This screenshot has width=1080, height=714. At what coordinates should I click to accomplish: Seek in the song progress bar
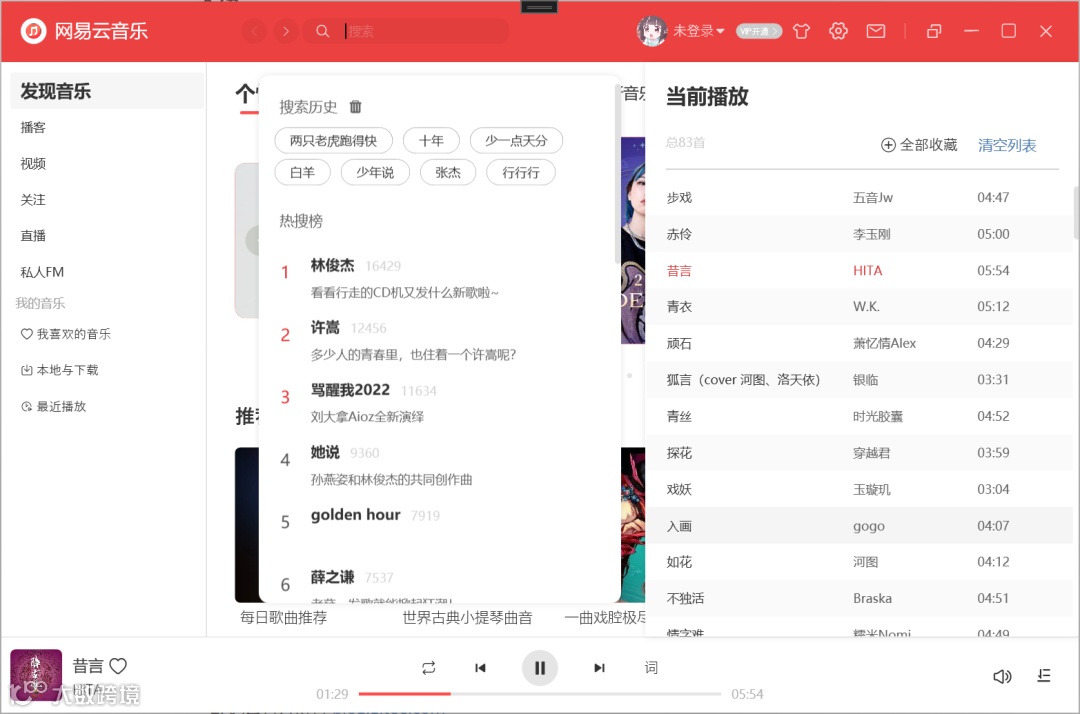[x=539, y=694]
